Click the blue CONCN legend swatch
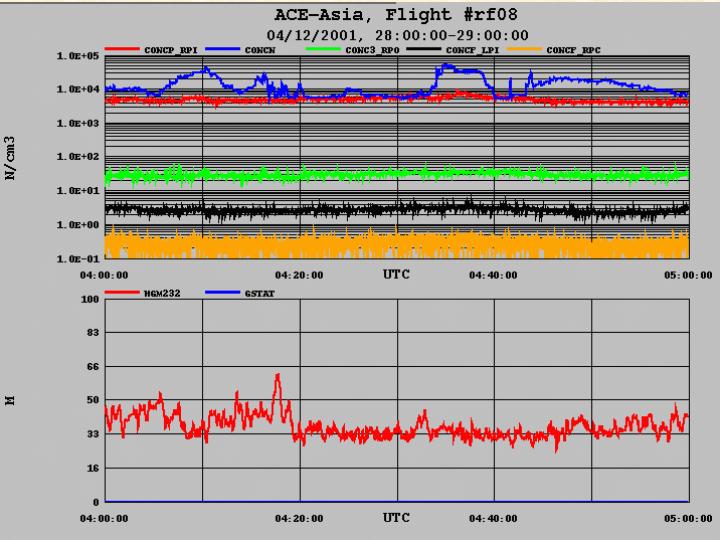Image resolution: width=720 pixels, height=540 pixels. click(223, 49)
